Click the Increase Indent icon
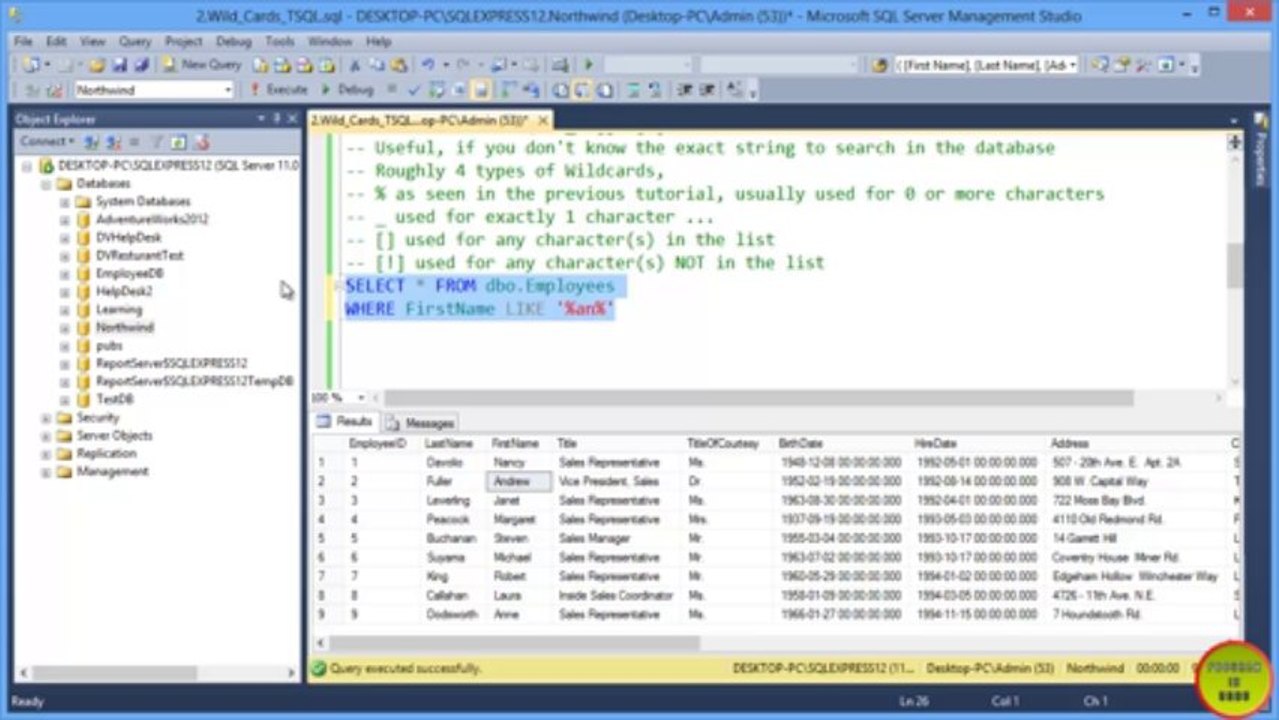 click(706, 90)
